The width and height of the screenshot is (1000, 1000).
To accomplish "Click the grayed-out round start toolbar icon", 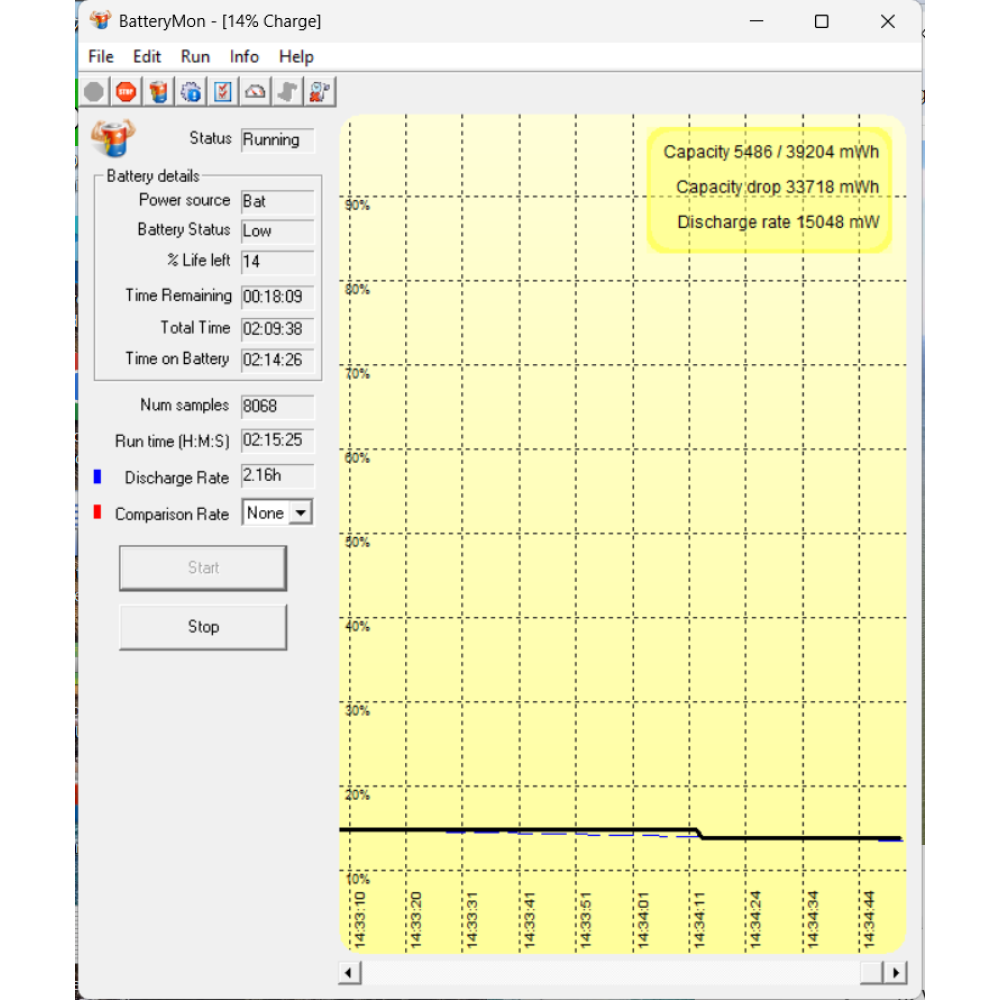I will [94, 93].
